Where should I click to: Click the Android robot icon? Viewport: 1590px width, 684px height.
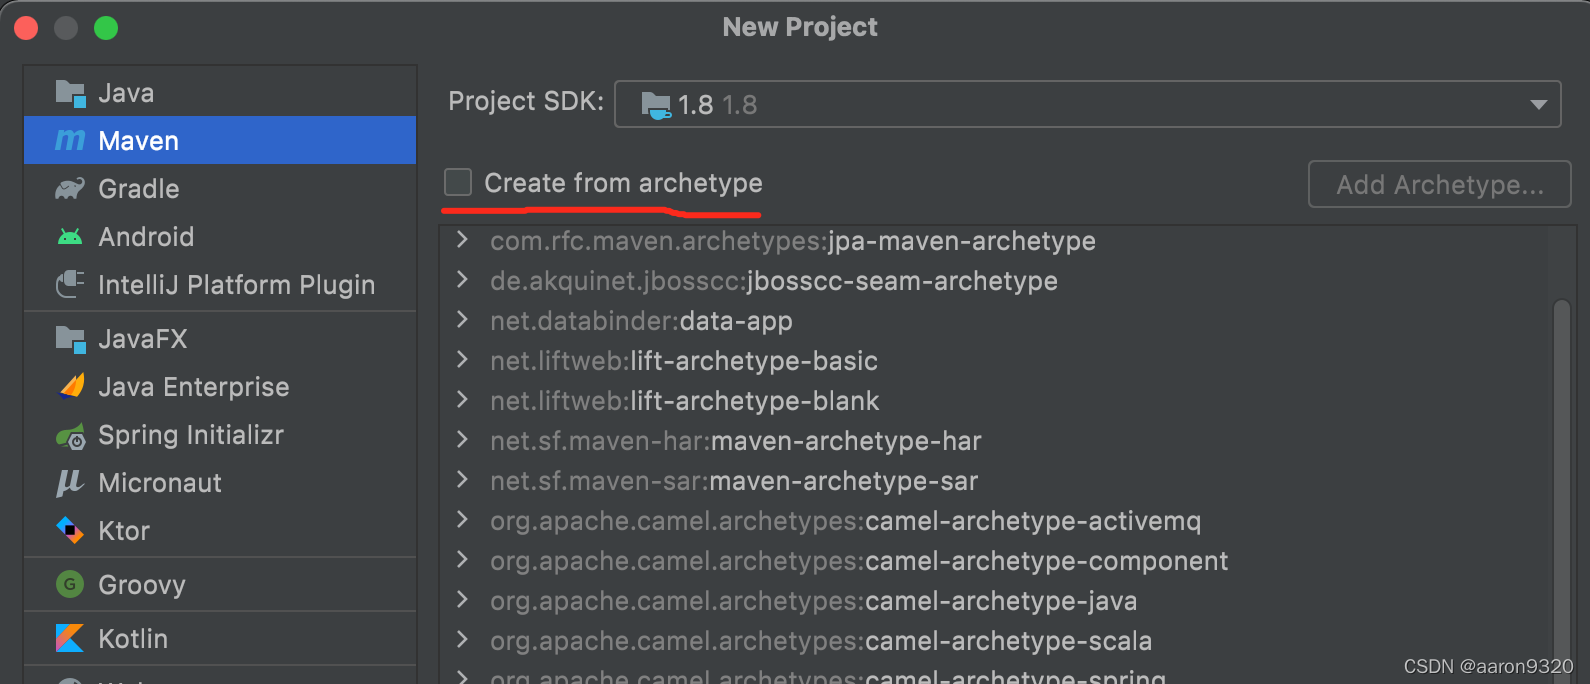70,237
